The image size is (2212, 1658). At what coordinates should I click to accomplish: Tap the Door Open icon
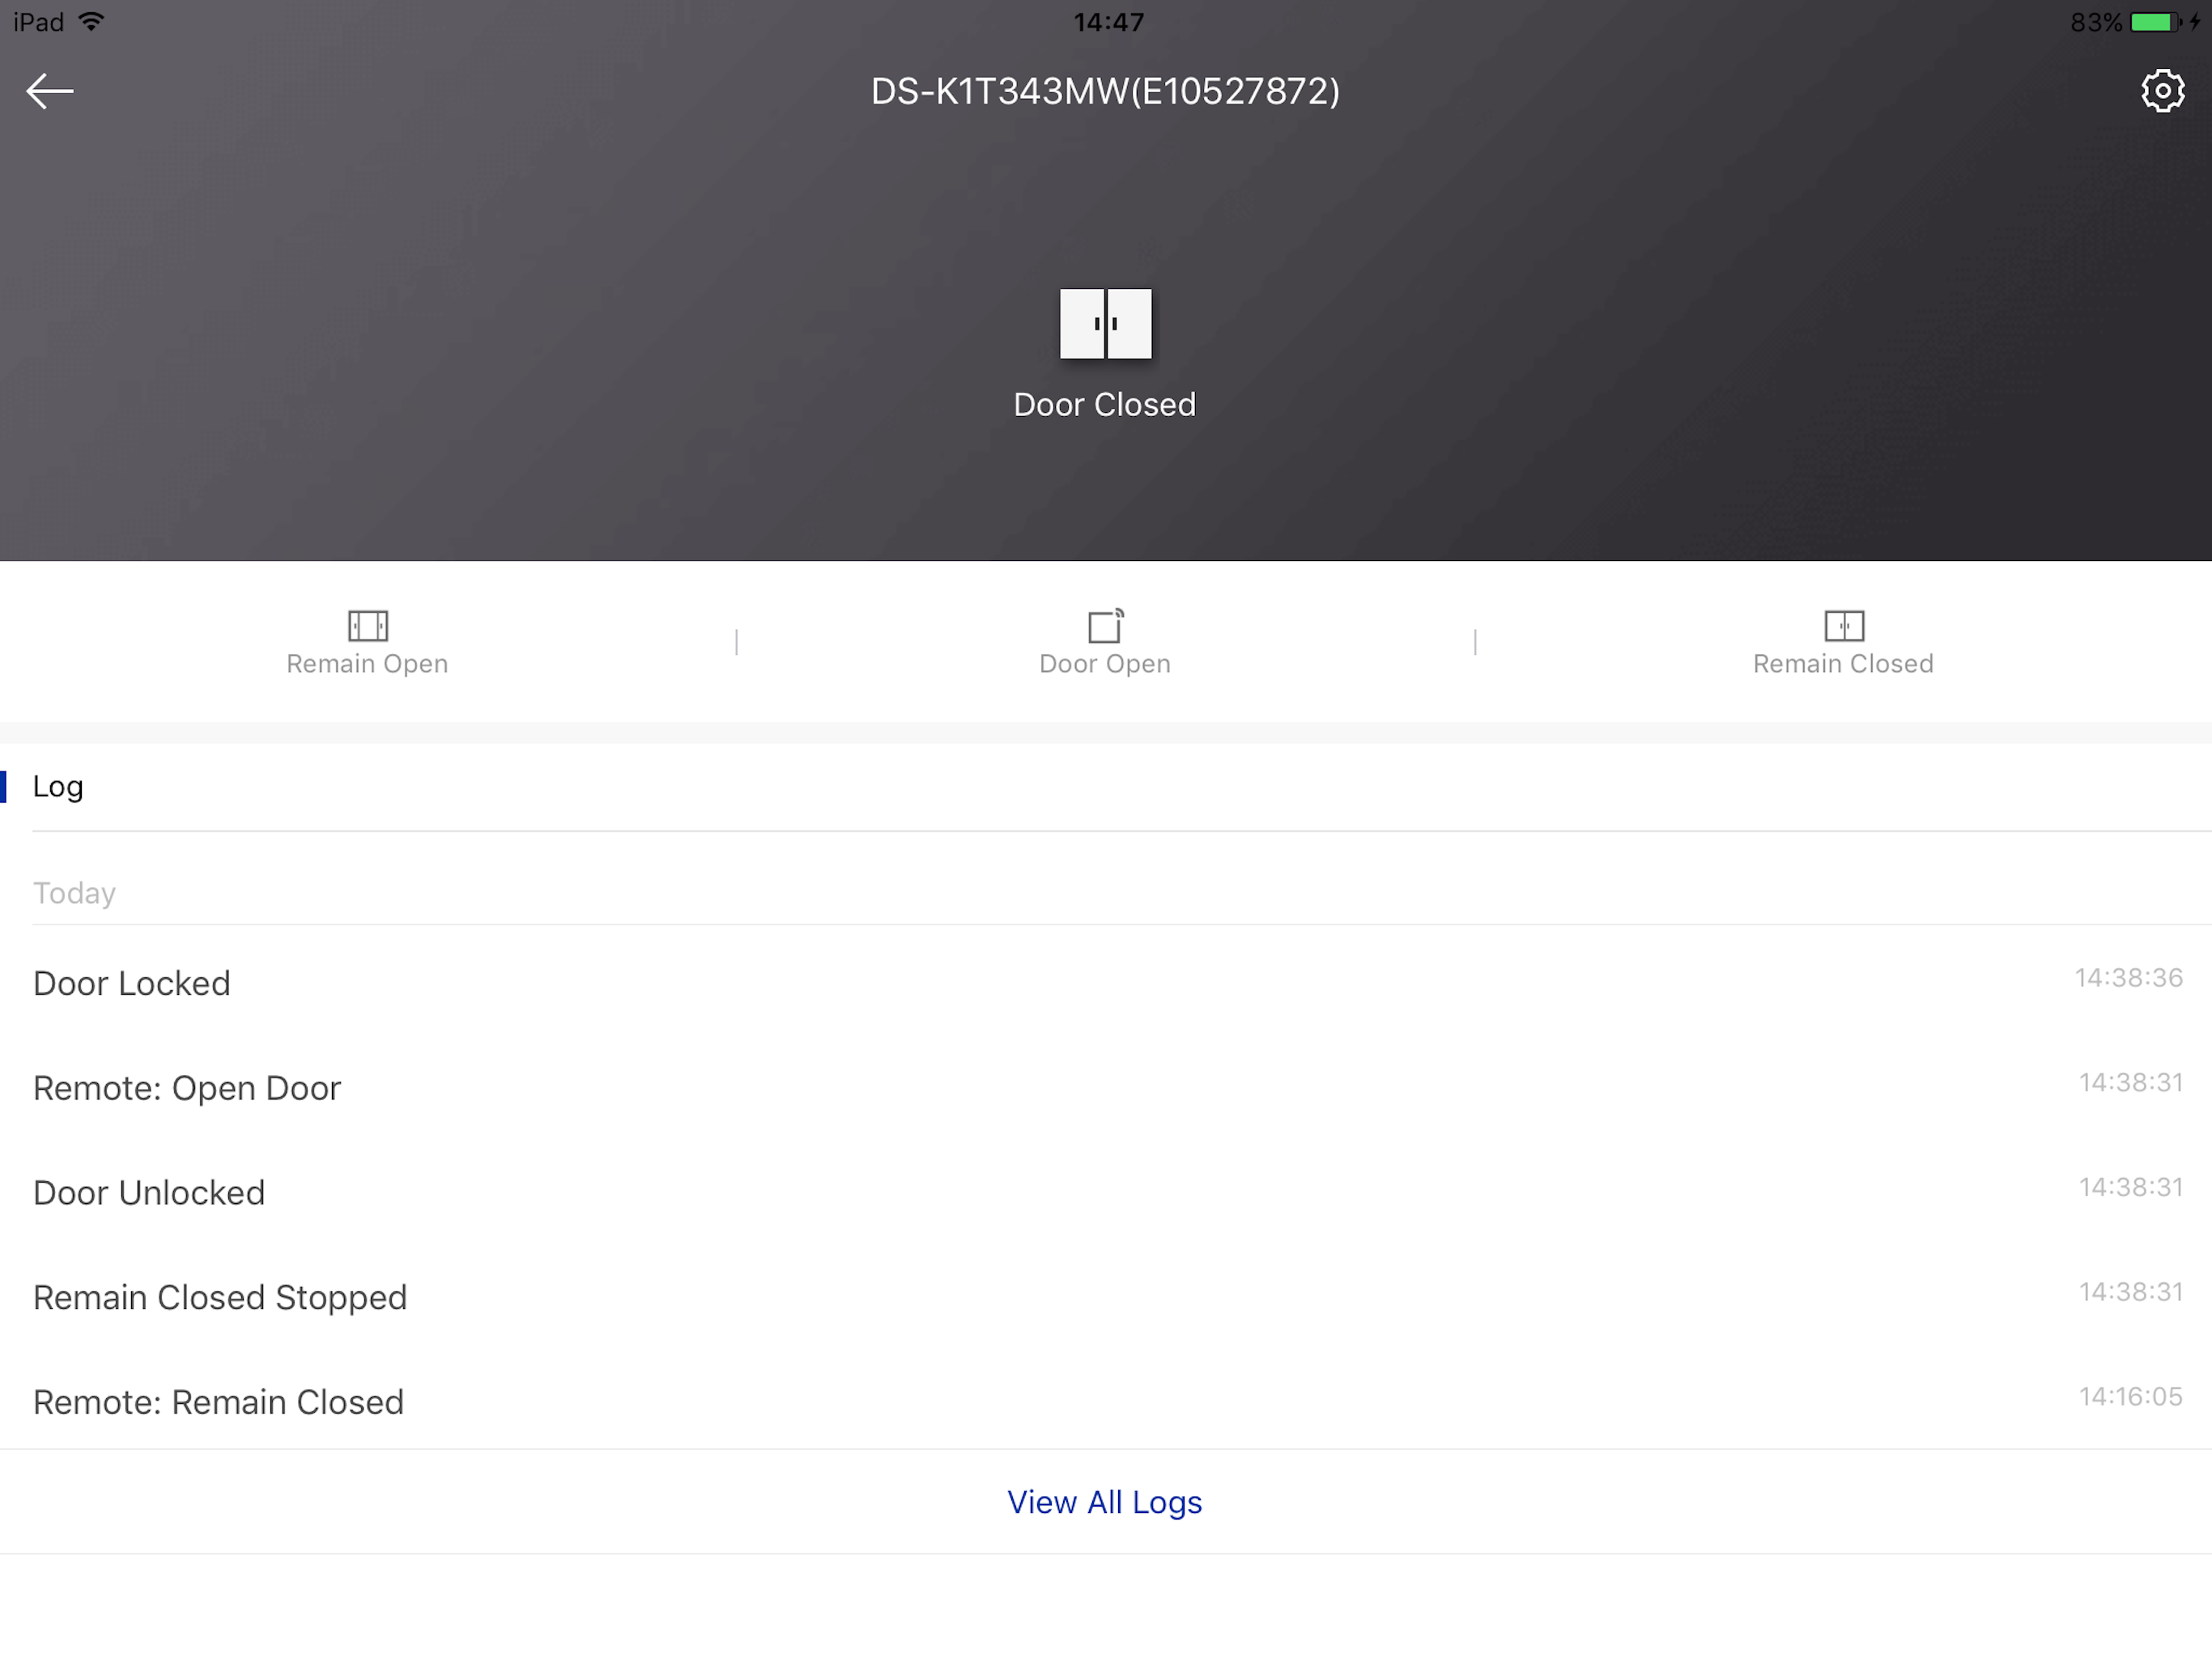(1105, 626)
